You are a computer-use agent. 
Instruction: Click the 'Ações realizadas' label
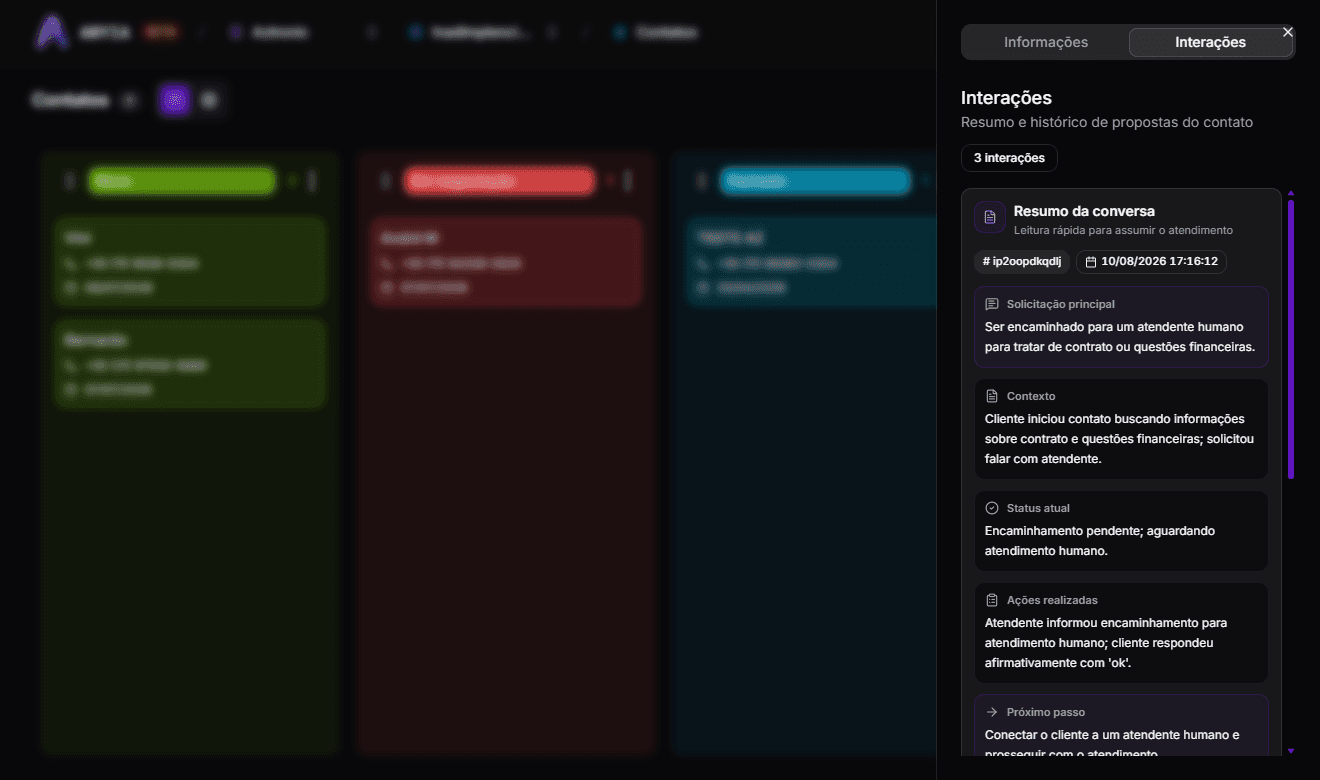pos(1052,600)
